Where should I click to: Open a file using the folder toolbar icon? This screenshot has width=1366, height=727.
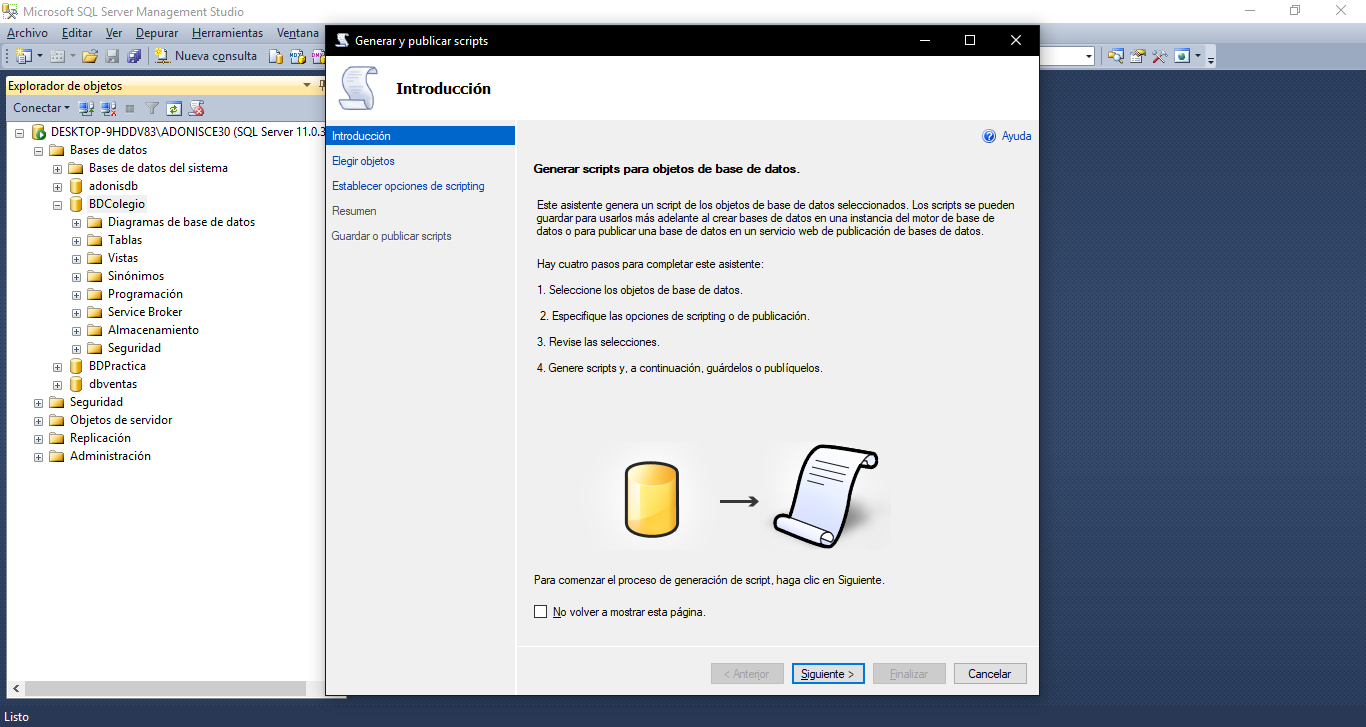click(89, 56)
